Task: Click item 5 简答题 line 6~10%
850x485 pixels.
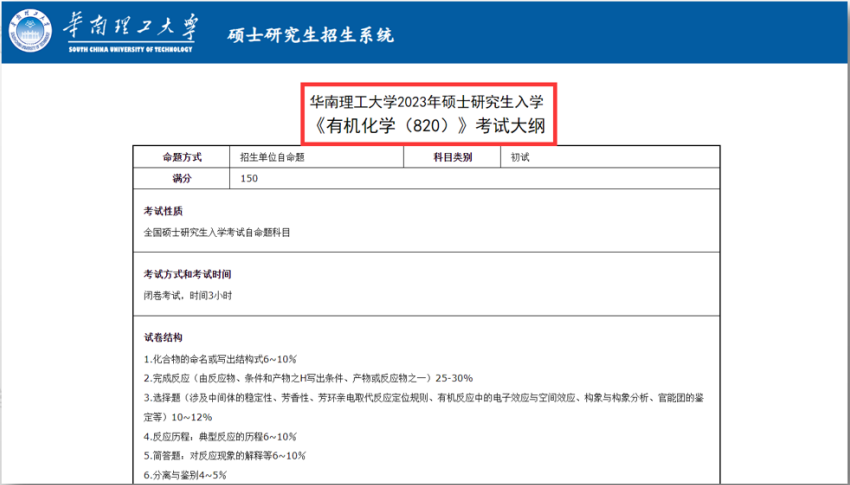Action: click(x=225, y=456)
